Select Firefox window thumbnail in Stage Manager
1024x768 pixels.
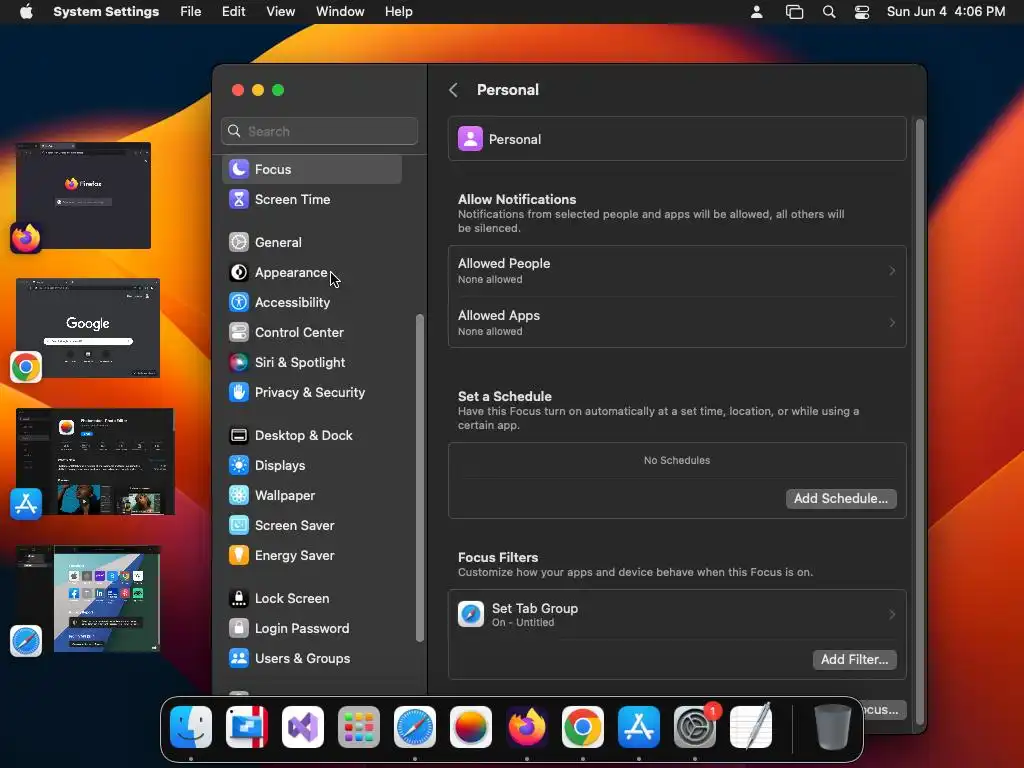coord(84,195)
